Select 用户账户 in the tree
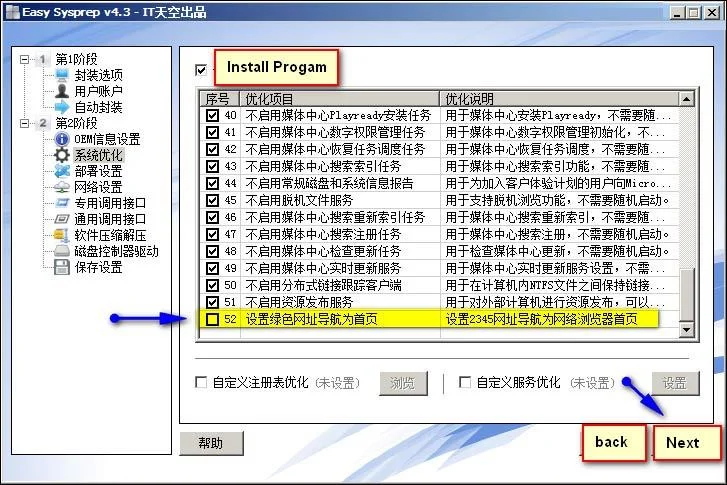Viewport: 727px width, 485px height. [x=99, y=91]
